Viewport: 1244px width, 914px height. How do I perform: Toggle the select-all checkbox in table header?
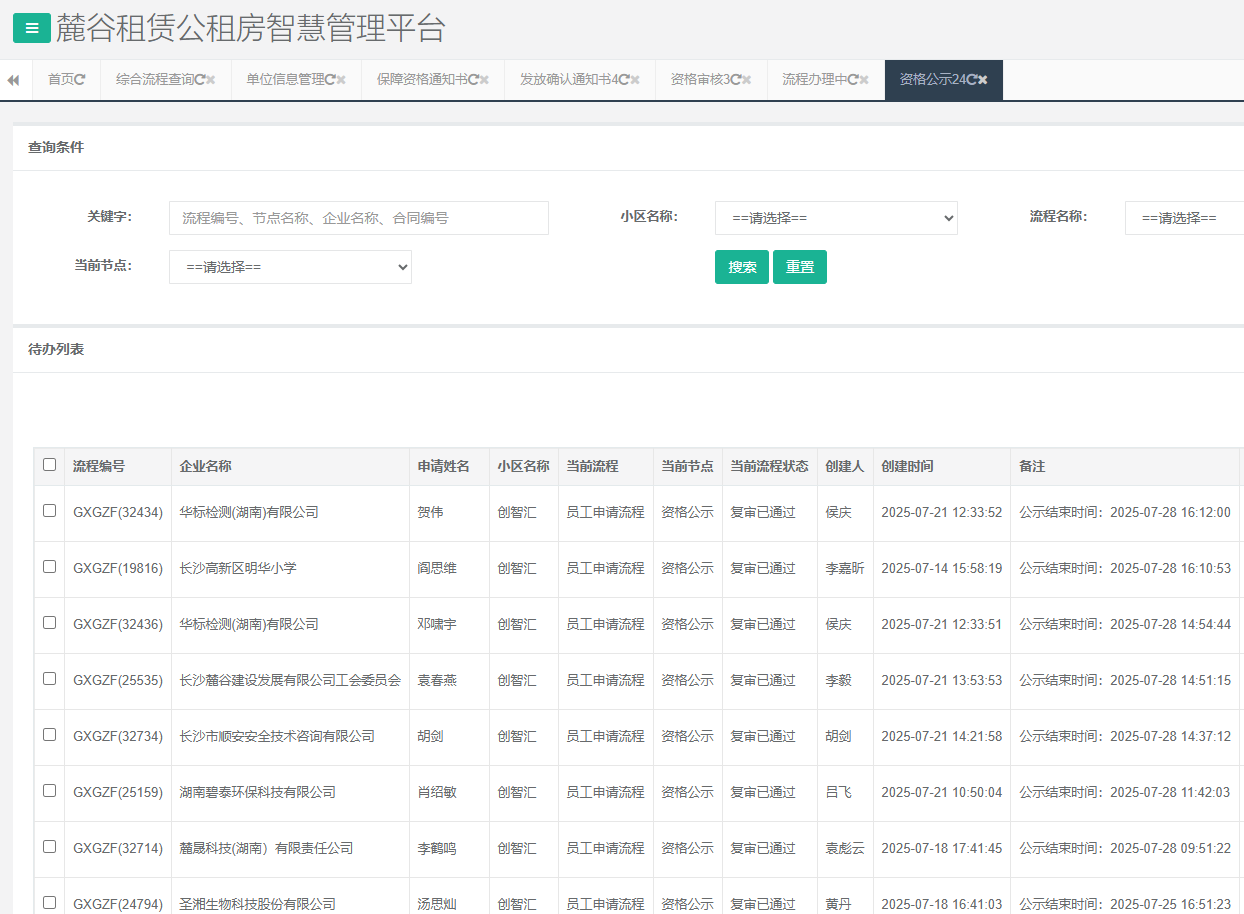coord(50,464)
